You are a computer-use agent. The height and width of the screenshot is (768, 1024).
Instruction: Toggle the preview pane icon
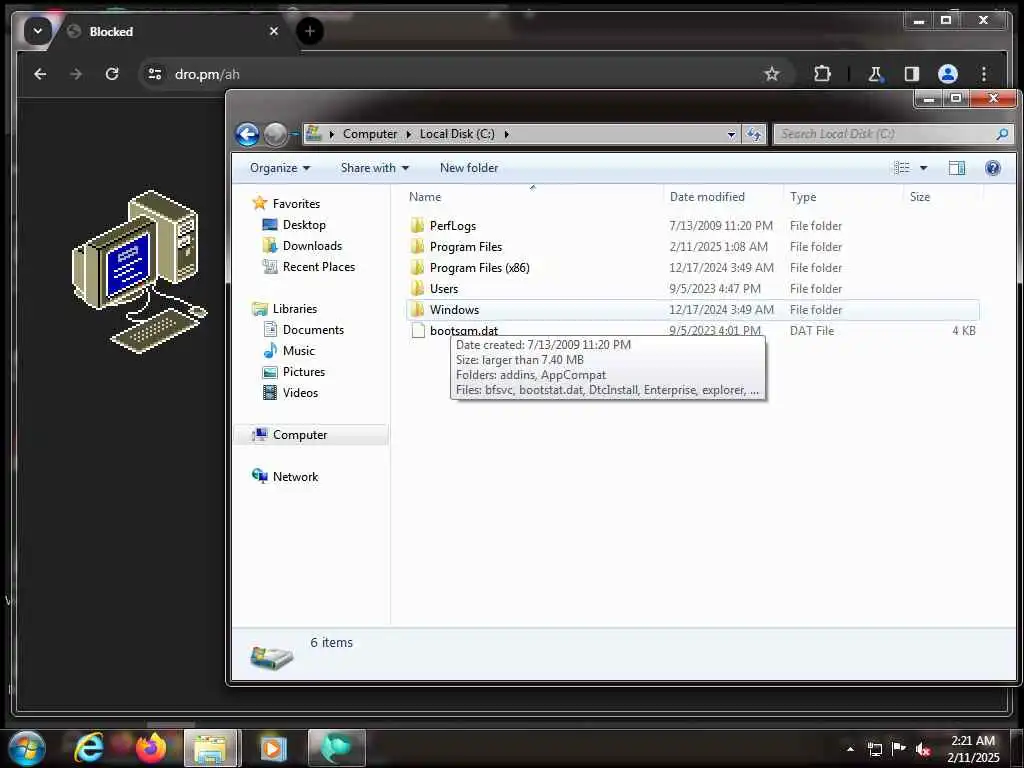tap(957, 168)
